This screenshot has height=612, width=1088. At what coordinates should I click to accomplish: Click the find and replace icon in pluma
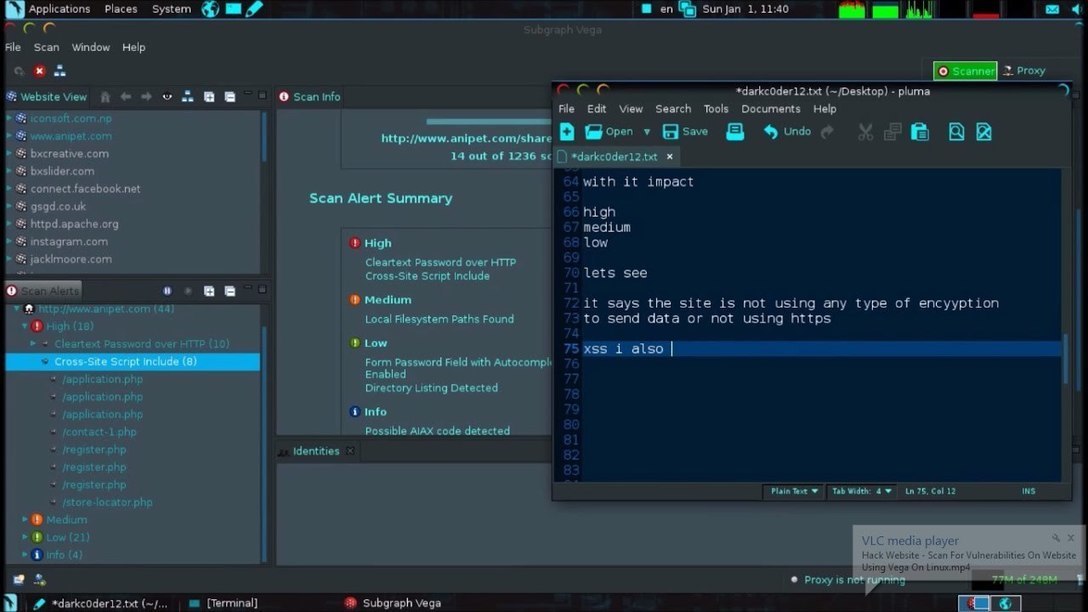pyautogui.click(x=984, y=131)
